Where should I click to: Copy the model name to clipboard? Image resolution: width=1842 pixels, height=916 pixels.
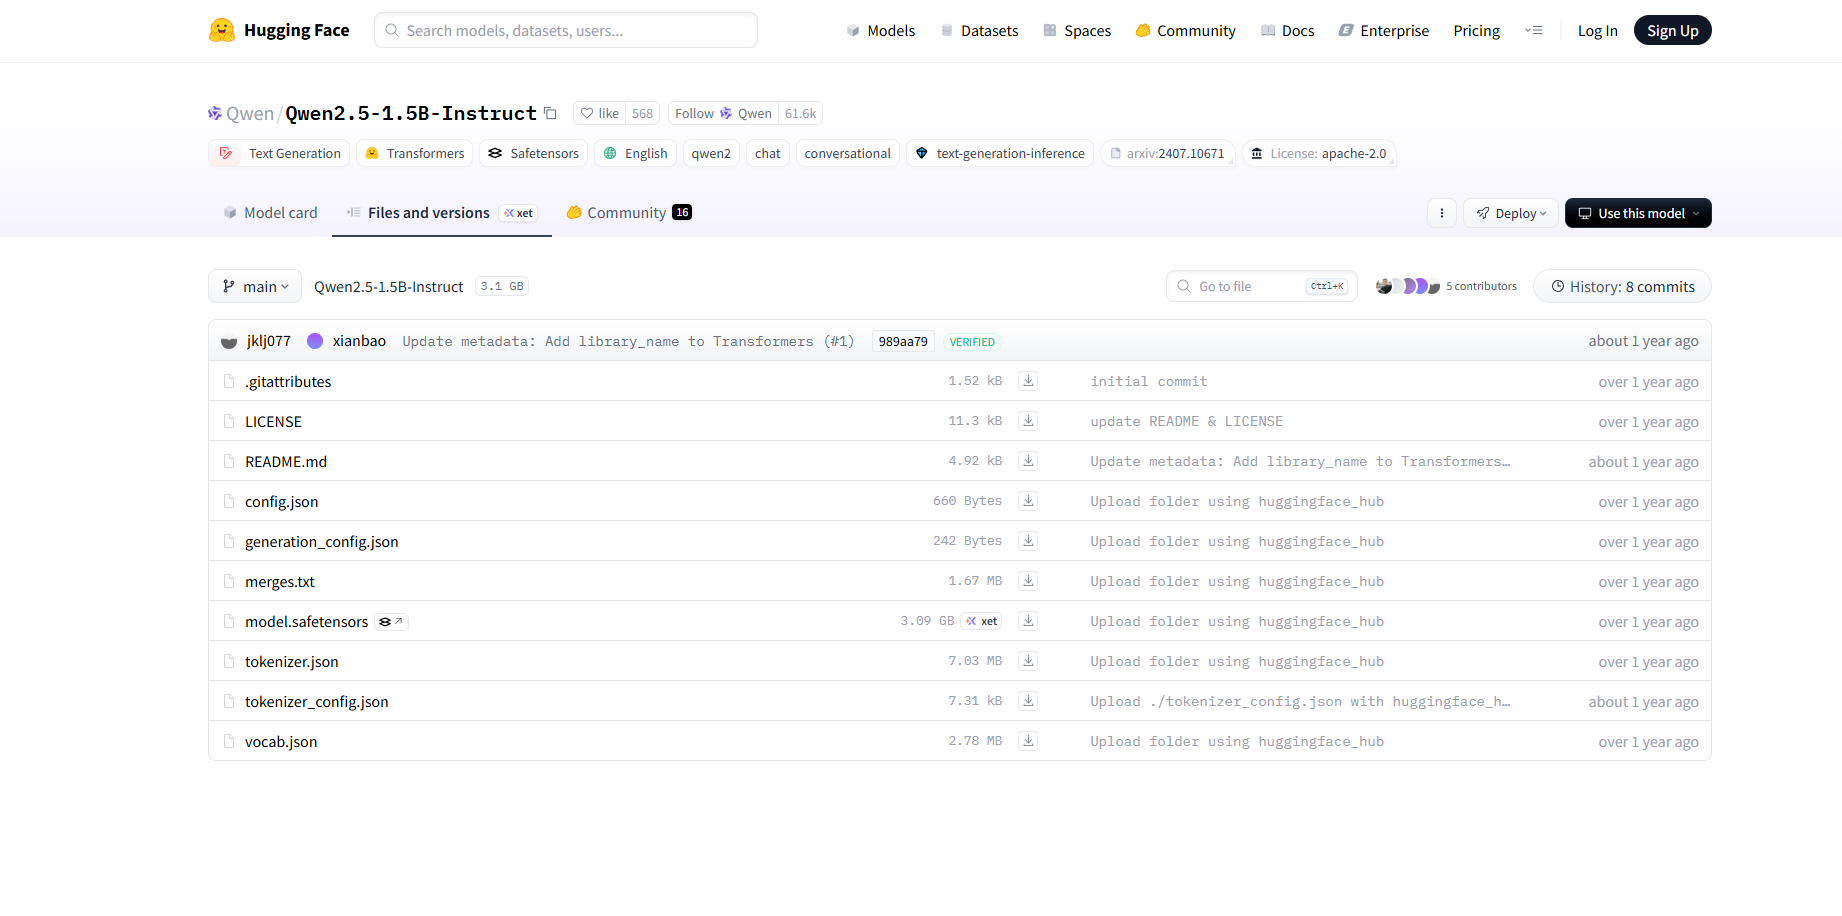pos(550,113)
